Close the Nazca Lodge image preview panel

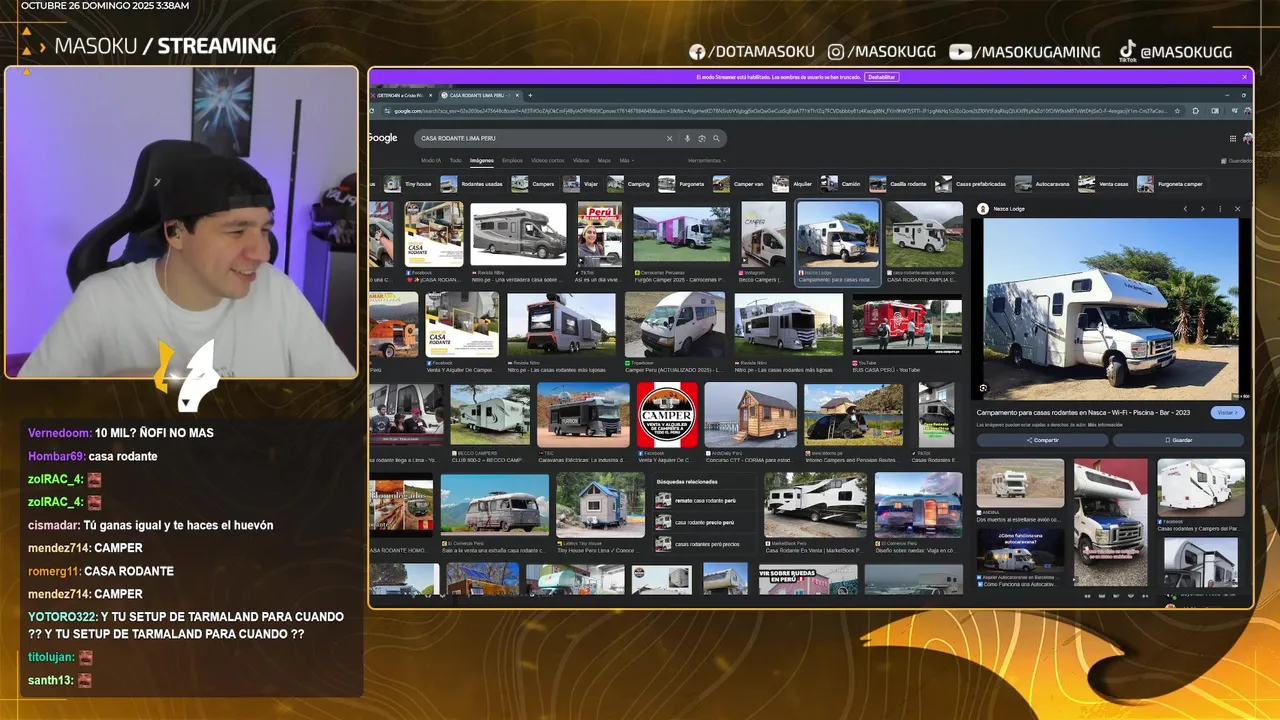[x=1237, y=209]
